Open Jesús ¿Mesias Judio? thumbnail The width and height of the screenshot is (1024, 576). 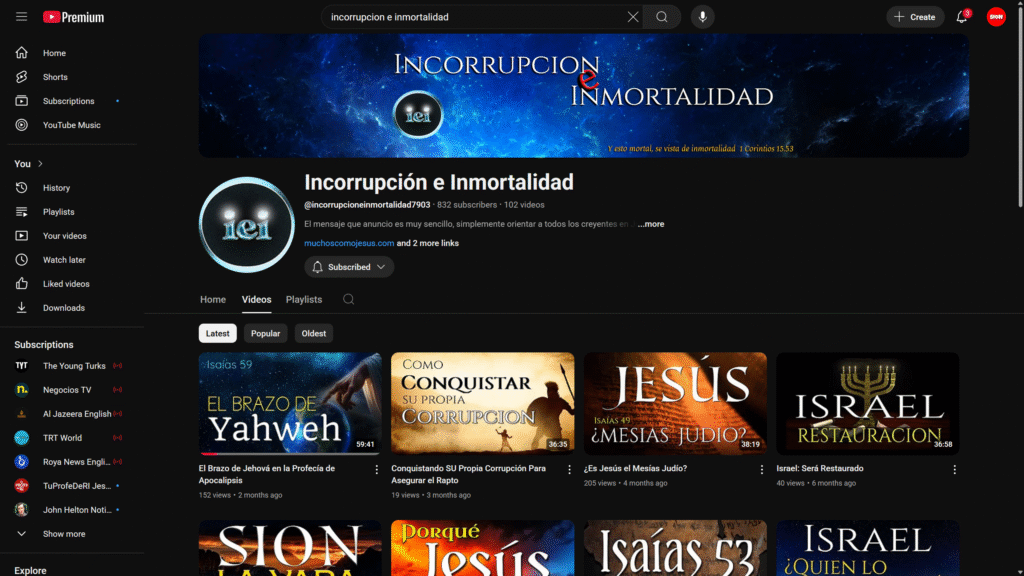[675, 404]
